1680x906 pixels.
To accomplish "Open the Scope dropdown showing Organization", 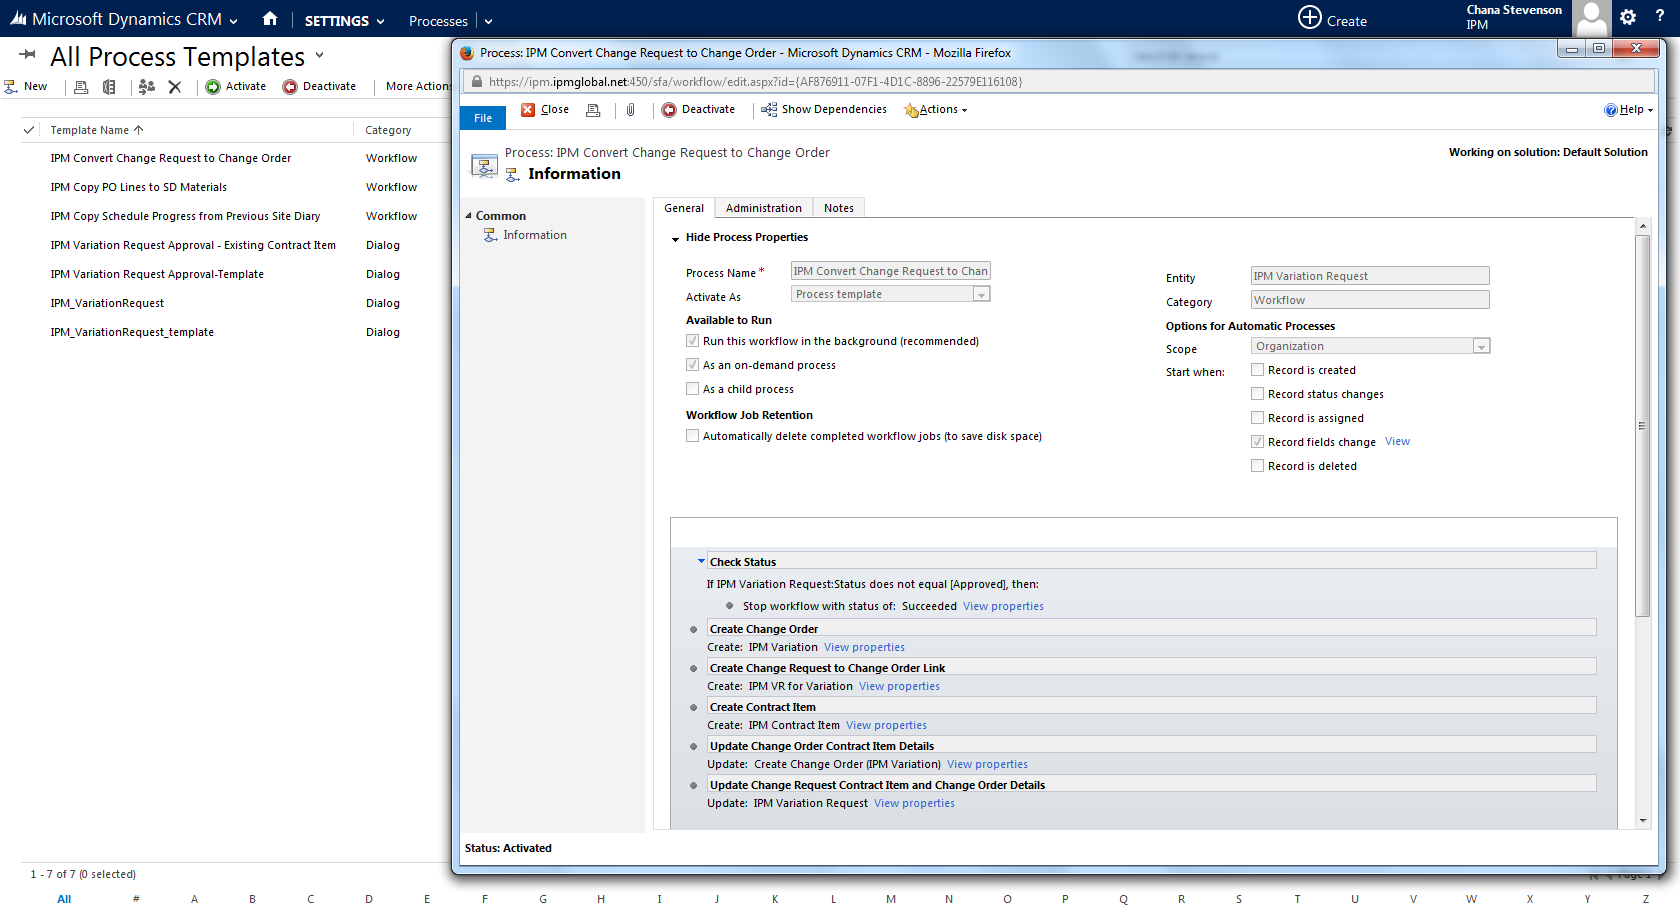I will click(x=1481, y=345).
